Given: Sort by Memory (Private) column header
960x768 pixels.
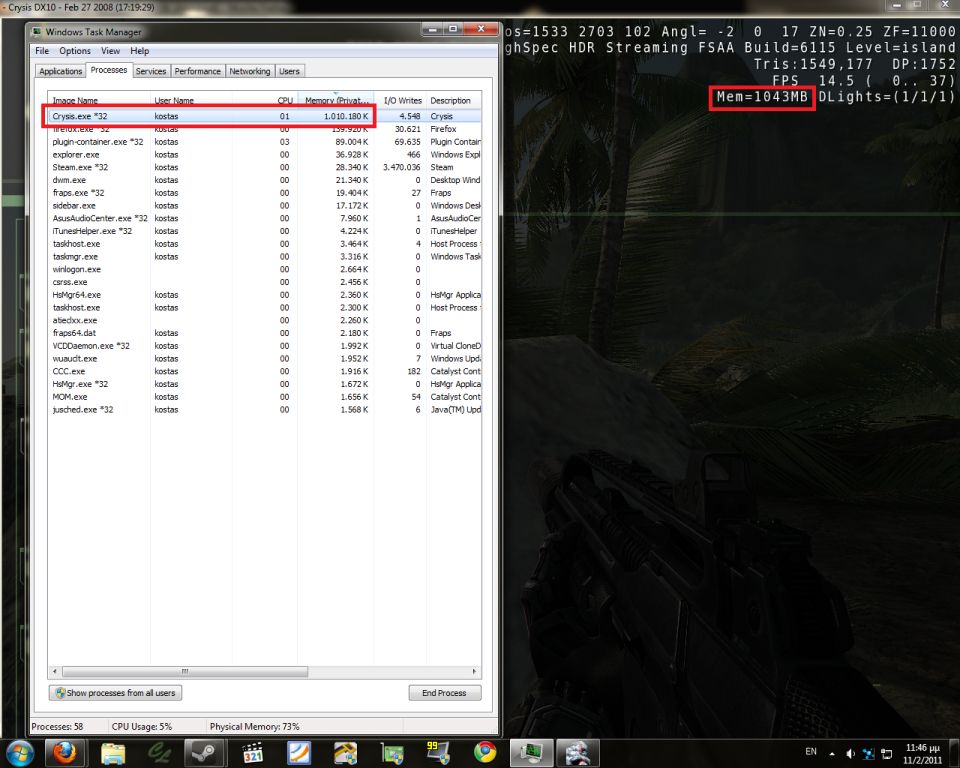Looking at the screenshot, I should [x=336, y=100].
